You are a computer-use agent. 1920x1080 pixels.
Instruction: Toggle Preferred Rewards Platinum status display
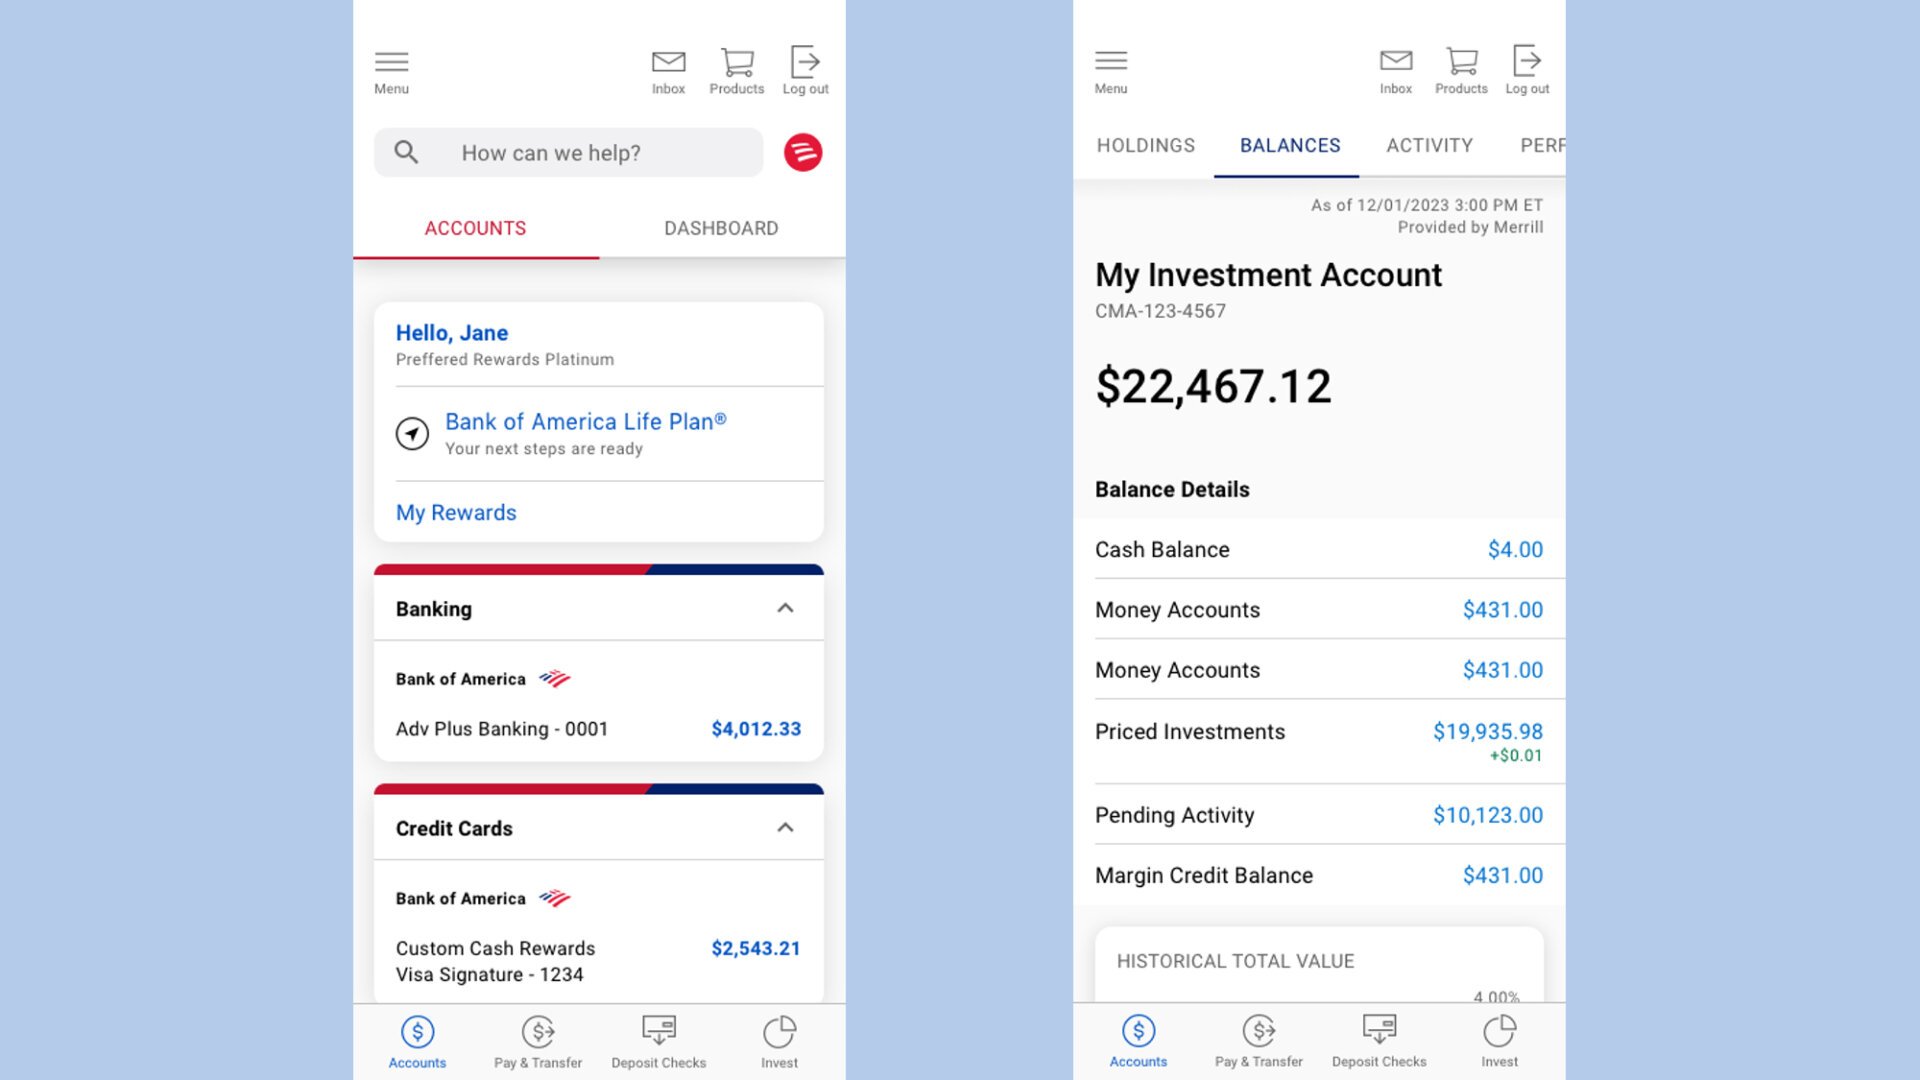(x=505, y=357)
